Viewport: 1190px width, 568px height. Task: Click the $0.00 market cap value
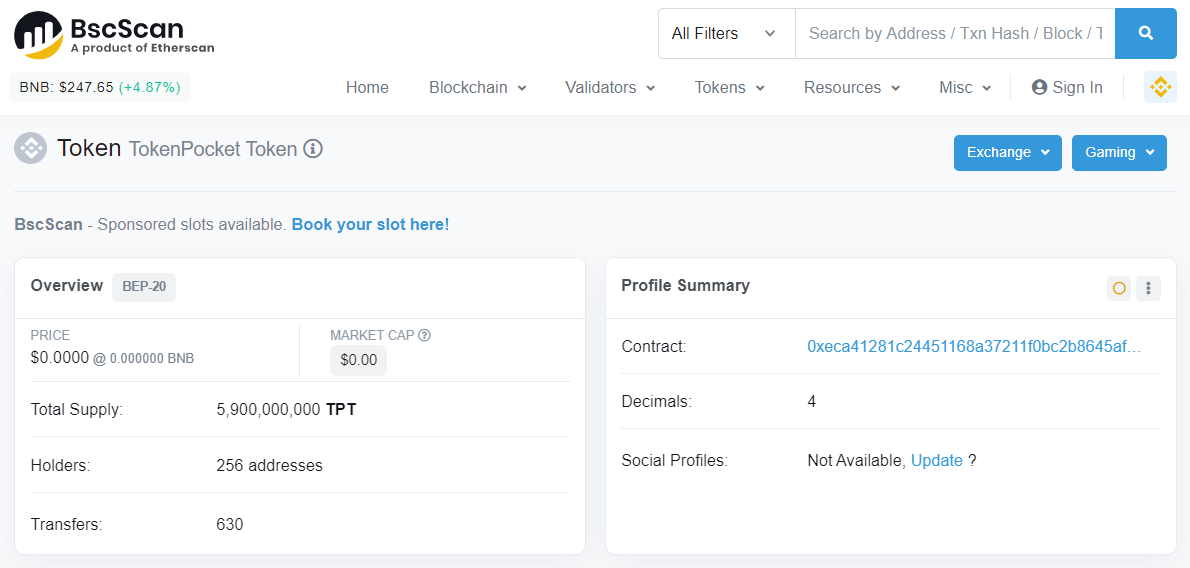pyautogui.click(x=358, y=361)
